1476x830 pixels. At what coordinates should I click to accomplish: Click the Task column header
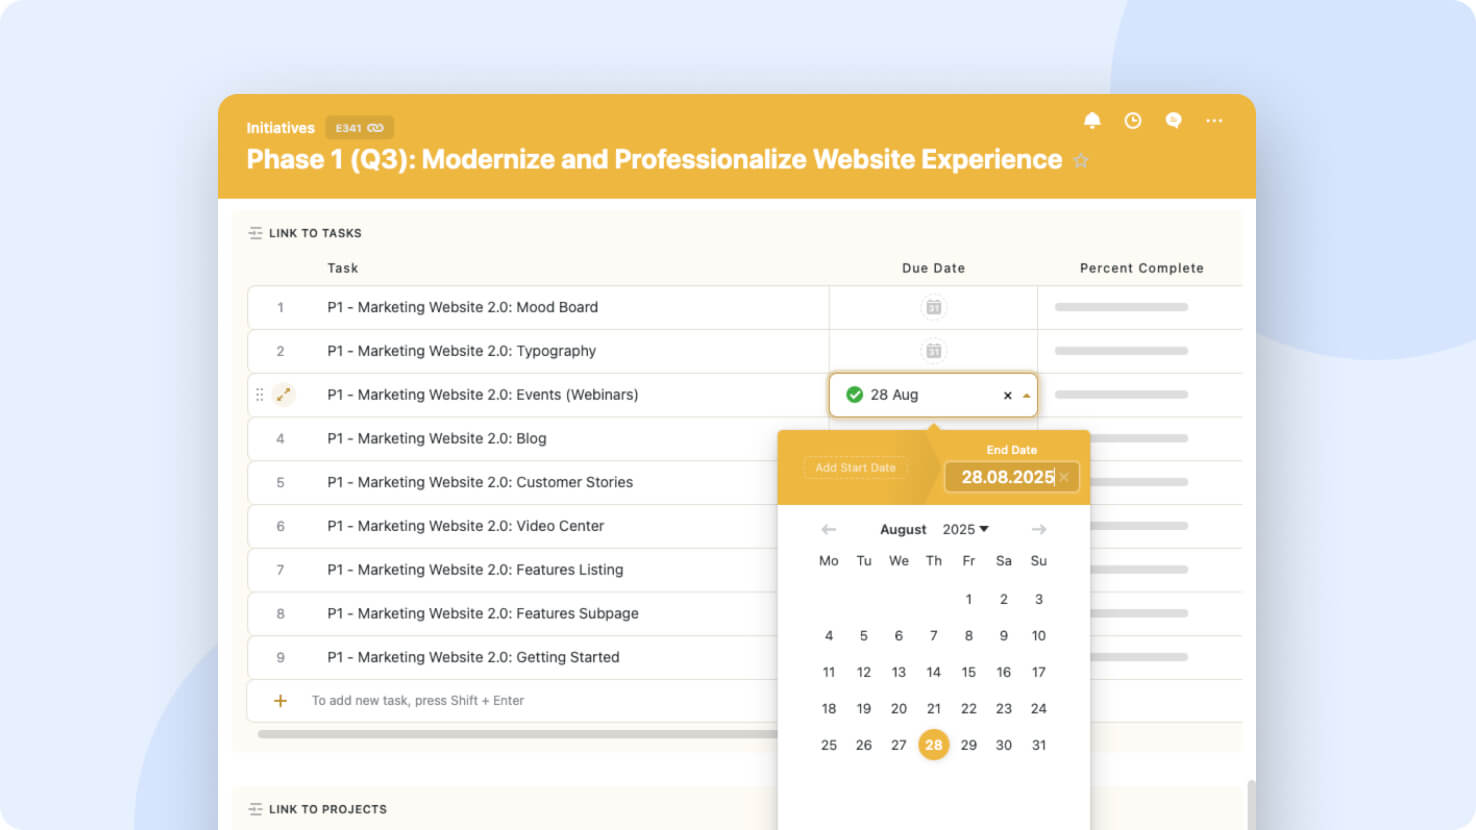[342, 268]
